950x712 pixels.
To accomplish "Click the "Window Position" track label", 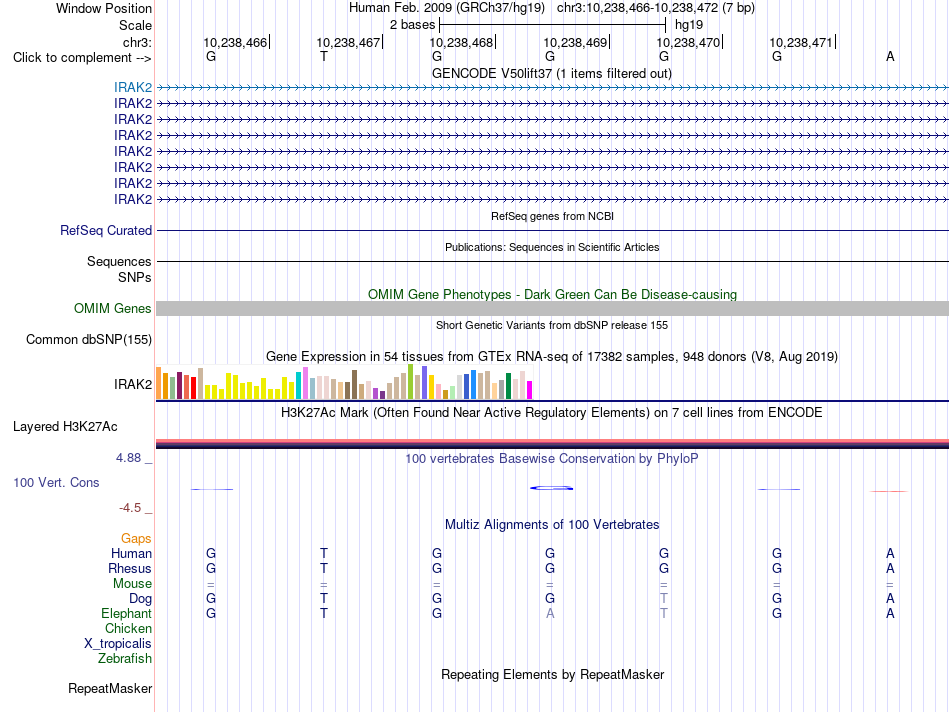I will tap(104, 8).
